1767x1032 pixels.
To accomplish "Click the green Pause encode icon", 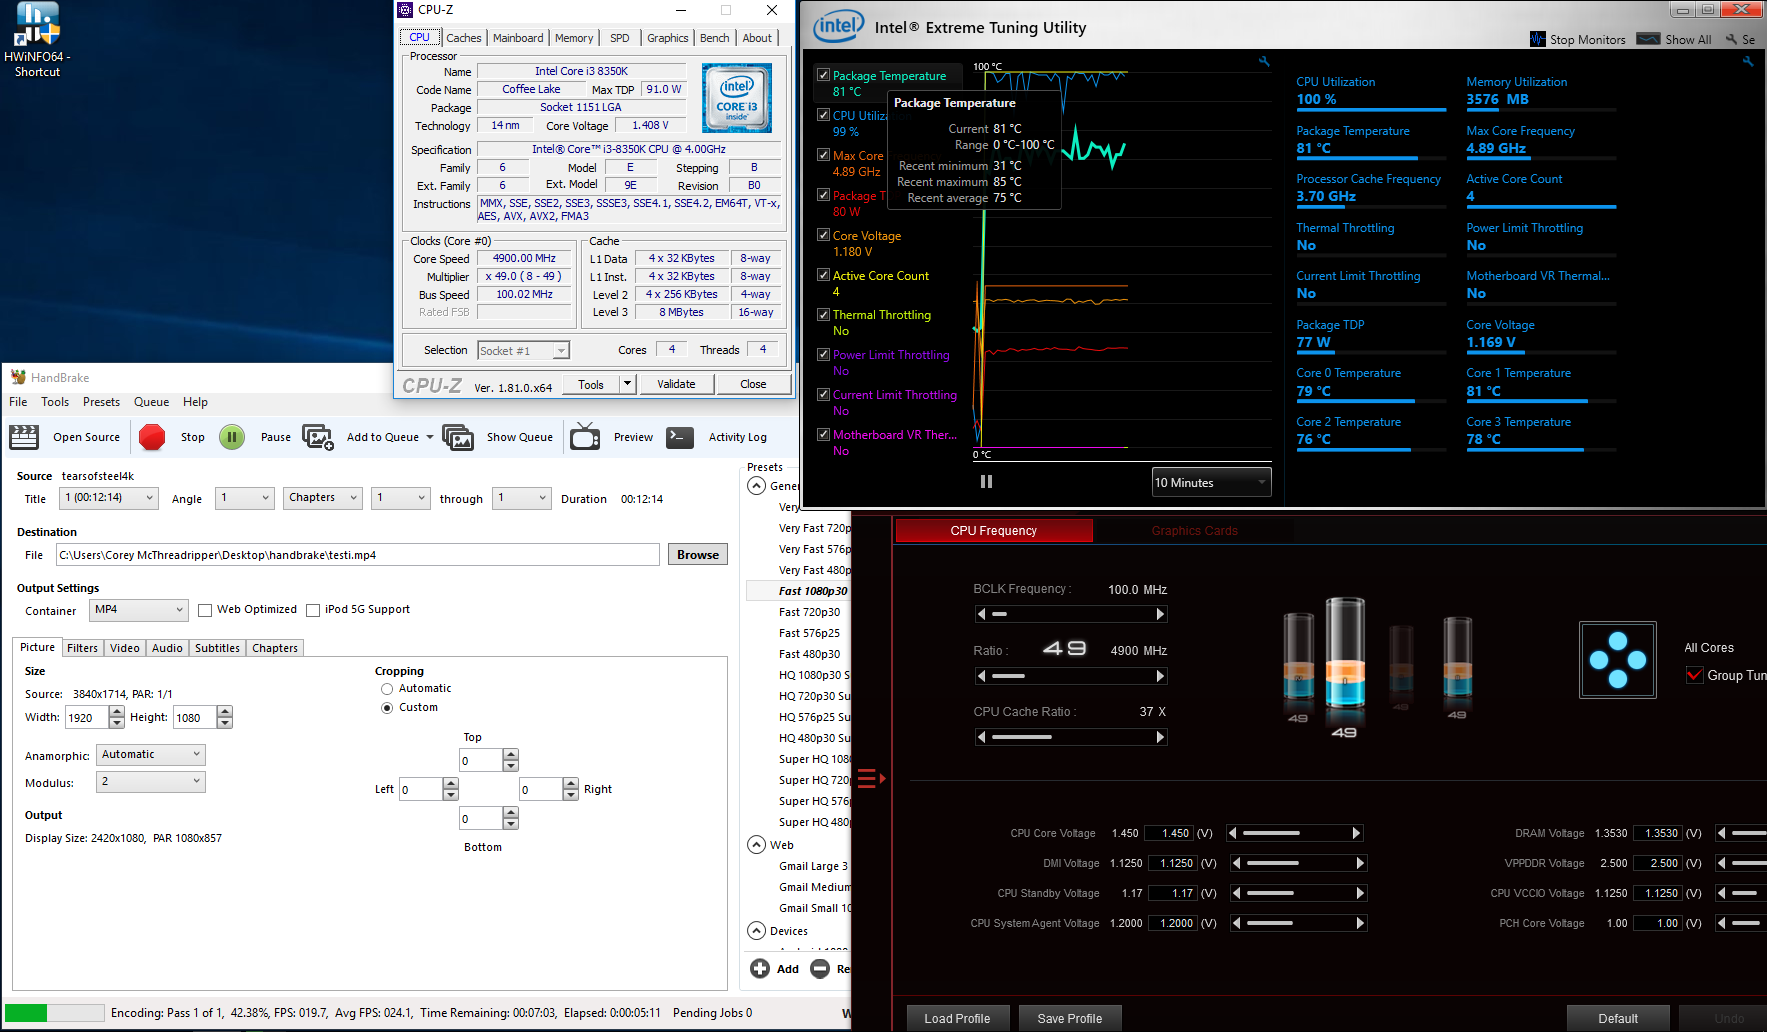I will pos(232,437).
